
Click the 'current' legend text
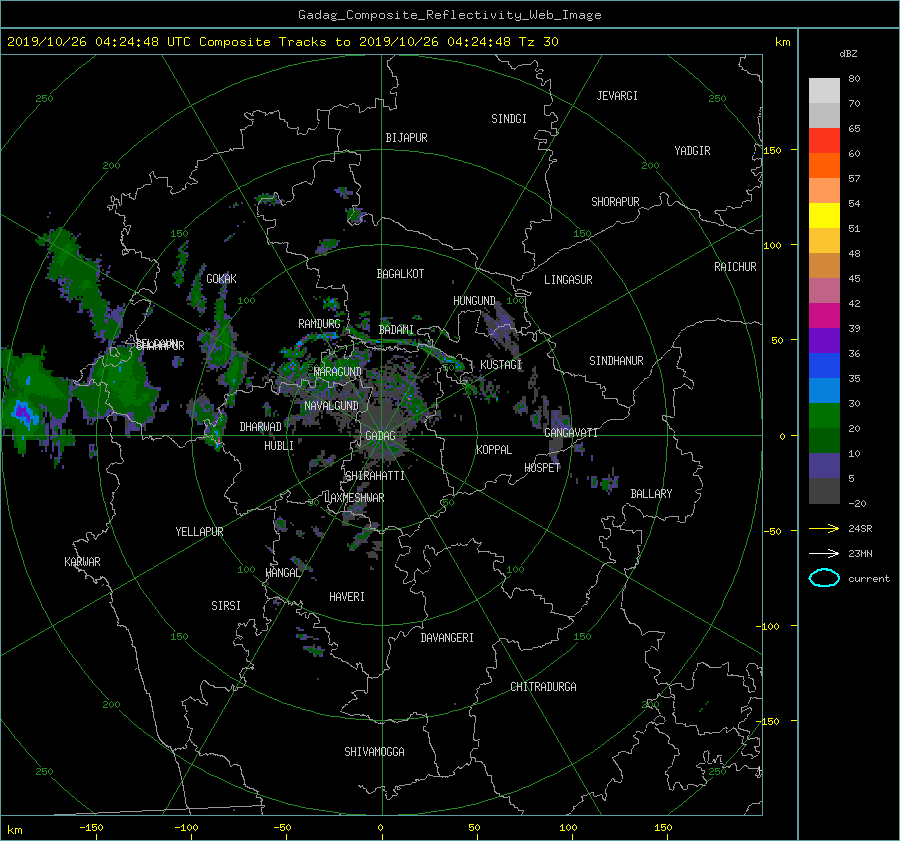coord(868,579)
